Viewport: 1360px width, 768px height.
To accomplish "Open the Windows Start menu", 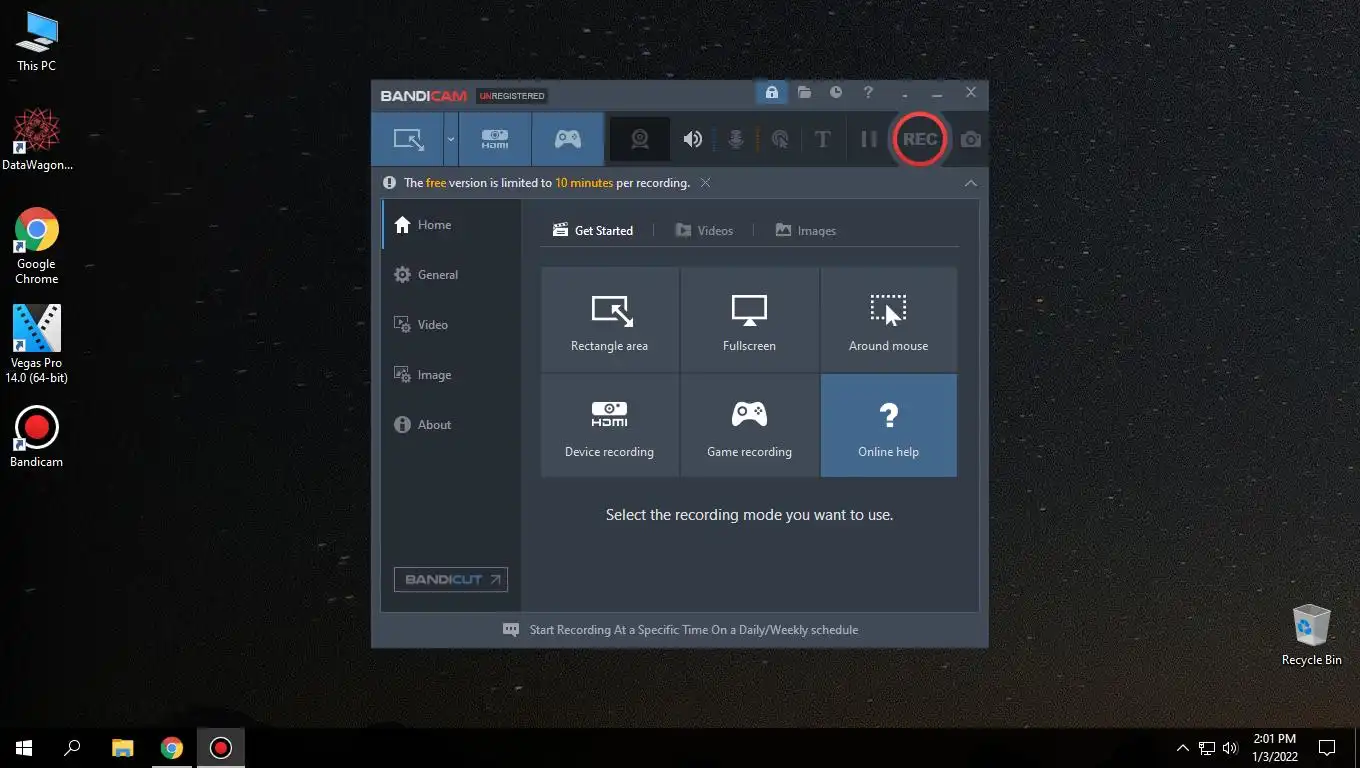I will point(24,747).
